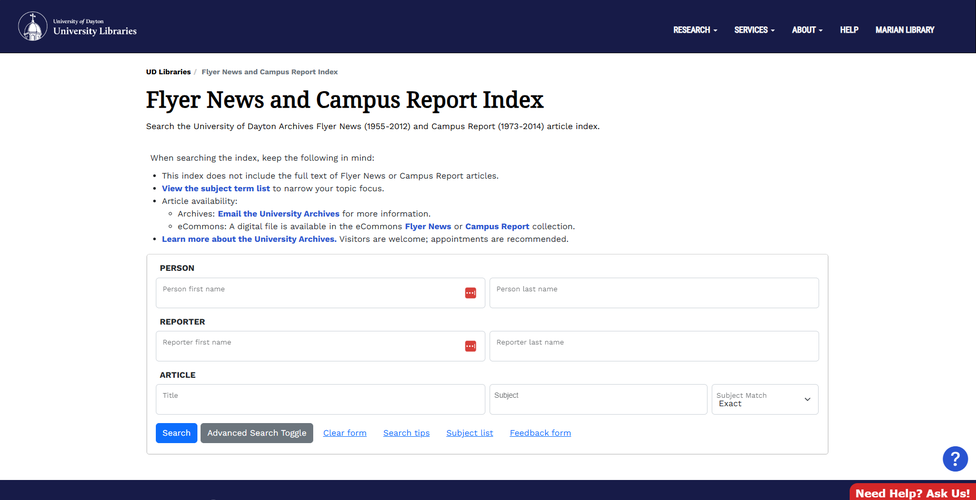976x500 pixels.
Task: Focus the Reporter last name field
Action: pyautogui.click(x=654, y=346)
